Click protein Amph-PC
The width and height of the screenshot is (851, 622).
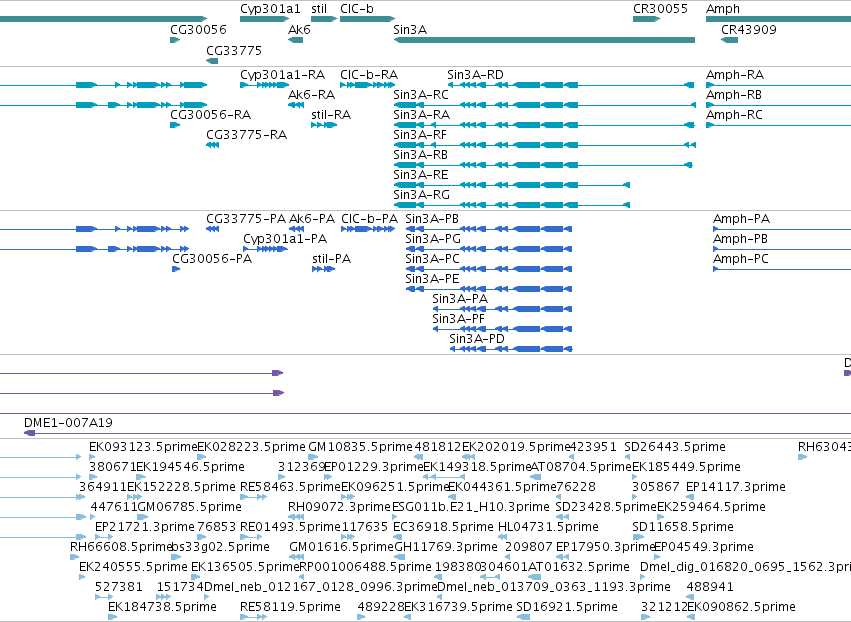(x=741, y=259)
